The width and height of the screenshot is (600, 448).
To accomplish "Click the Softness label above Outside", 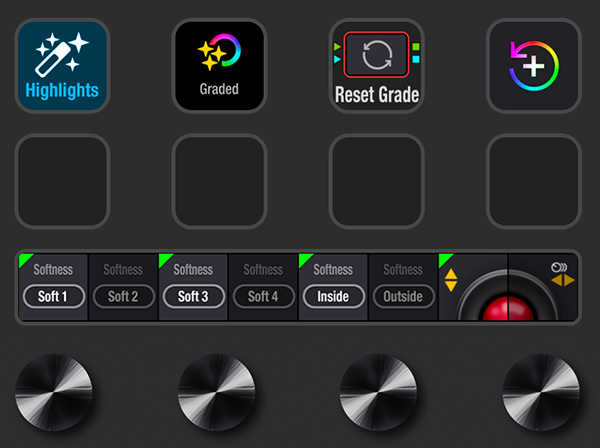I will pos(403,270).
